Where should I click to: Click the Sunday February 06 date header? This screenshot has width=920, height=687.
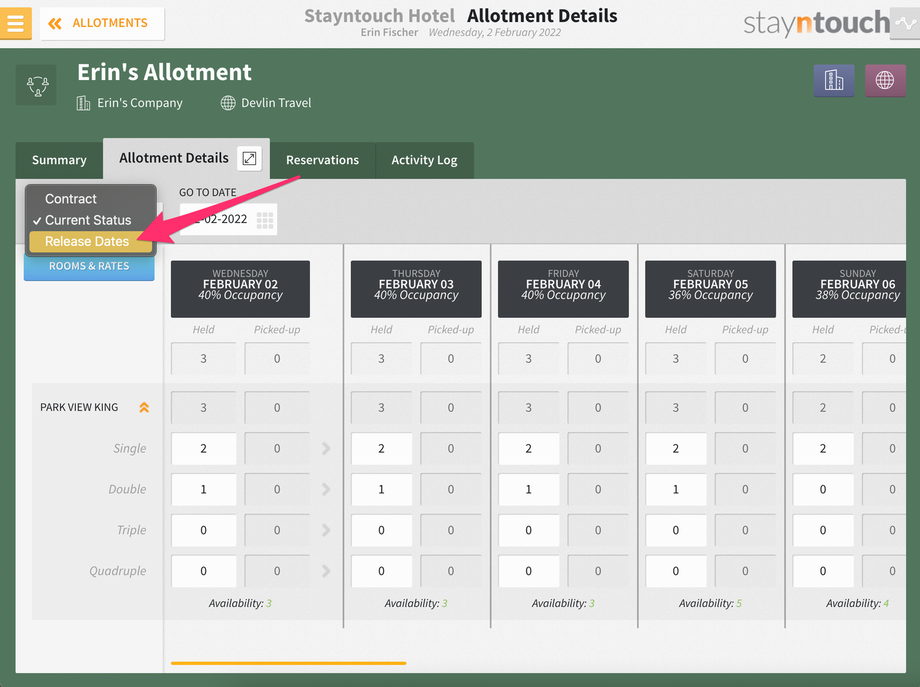click(x=850, y=289)
